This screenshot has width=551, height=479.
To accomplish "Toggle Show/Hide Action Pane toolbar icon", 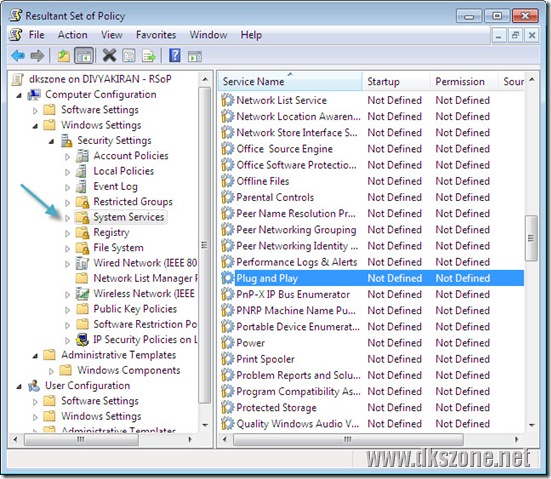I will pyautogui.click(x=195, y=56).
